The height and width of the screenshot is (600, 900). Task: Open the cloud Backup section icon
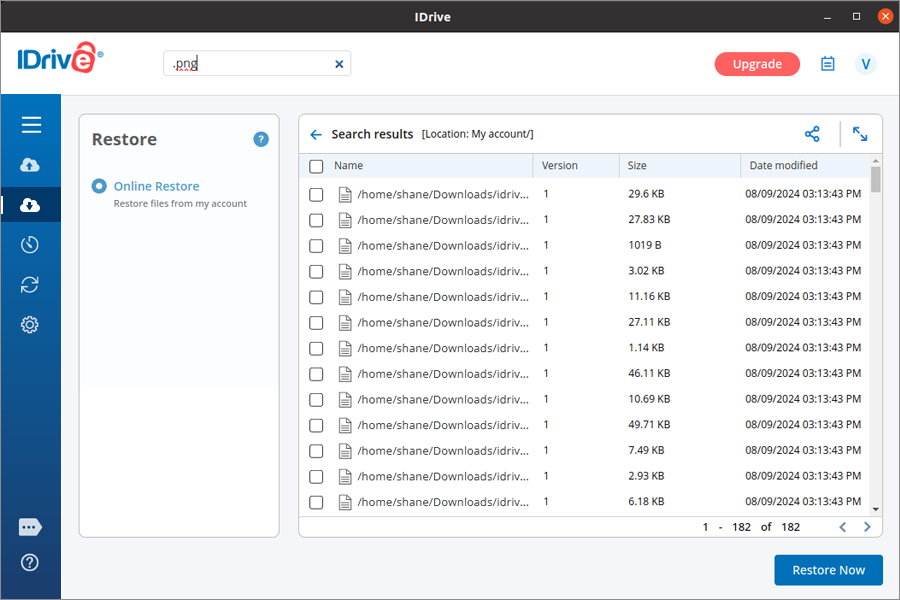pos(30,165)
